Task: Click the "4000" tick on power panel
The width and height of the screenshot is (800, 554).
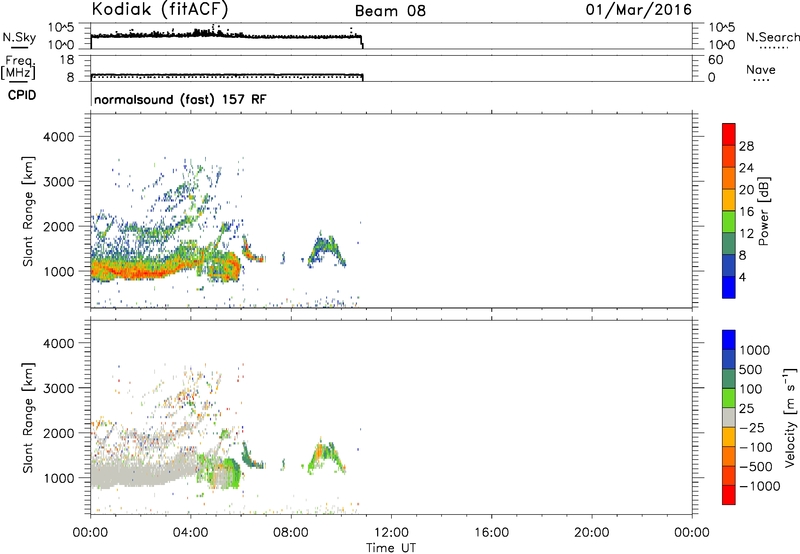Action: click(x=59, y=137)
